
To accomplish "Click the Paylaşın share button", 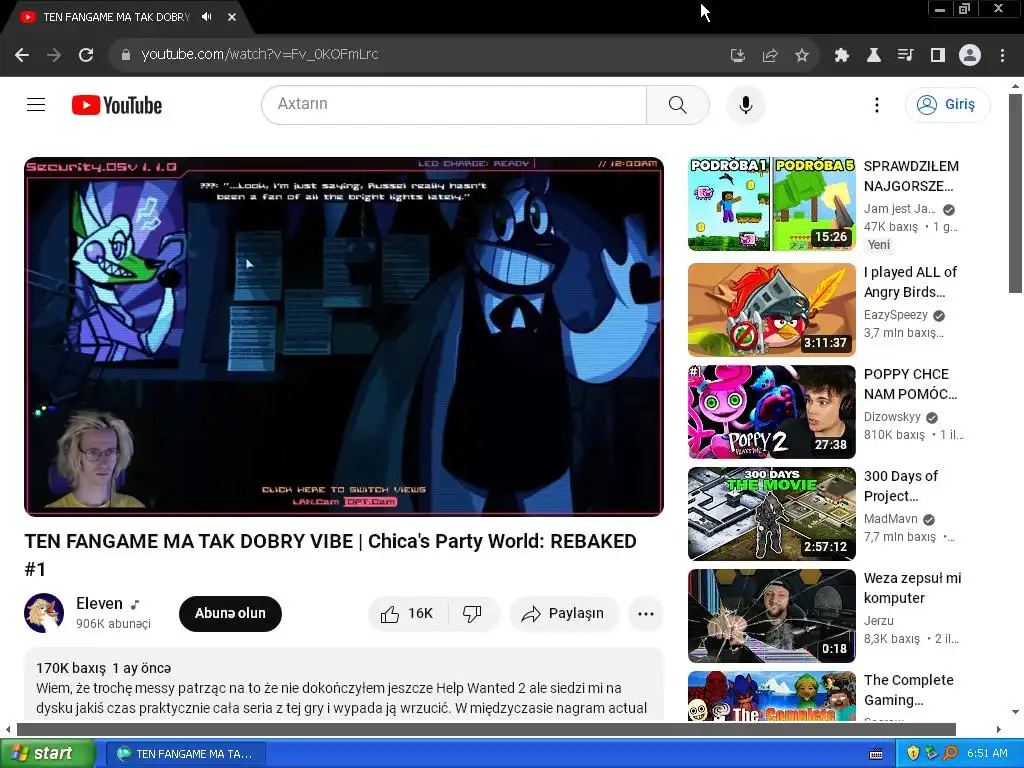I will point(564,613).
